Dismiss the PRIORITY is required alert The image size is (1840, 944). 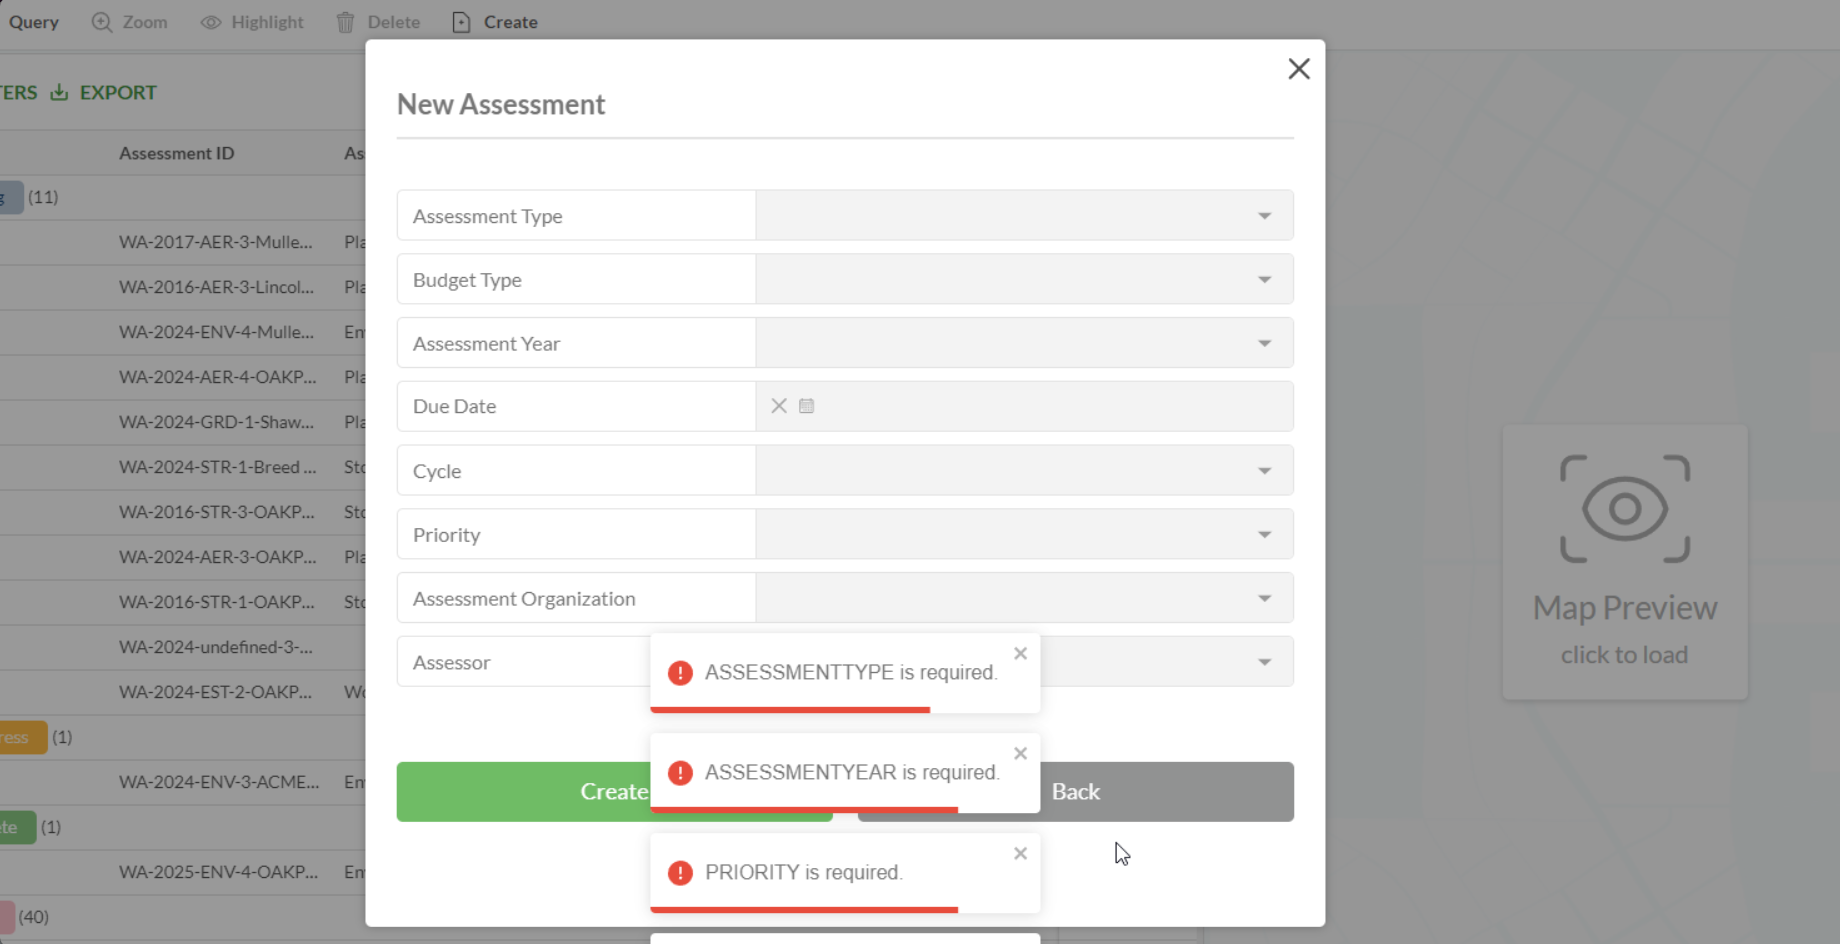(x=1020, y=853)
